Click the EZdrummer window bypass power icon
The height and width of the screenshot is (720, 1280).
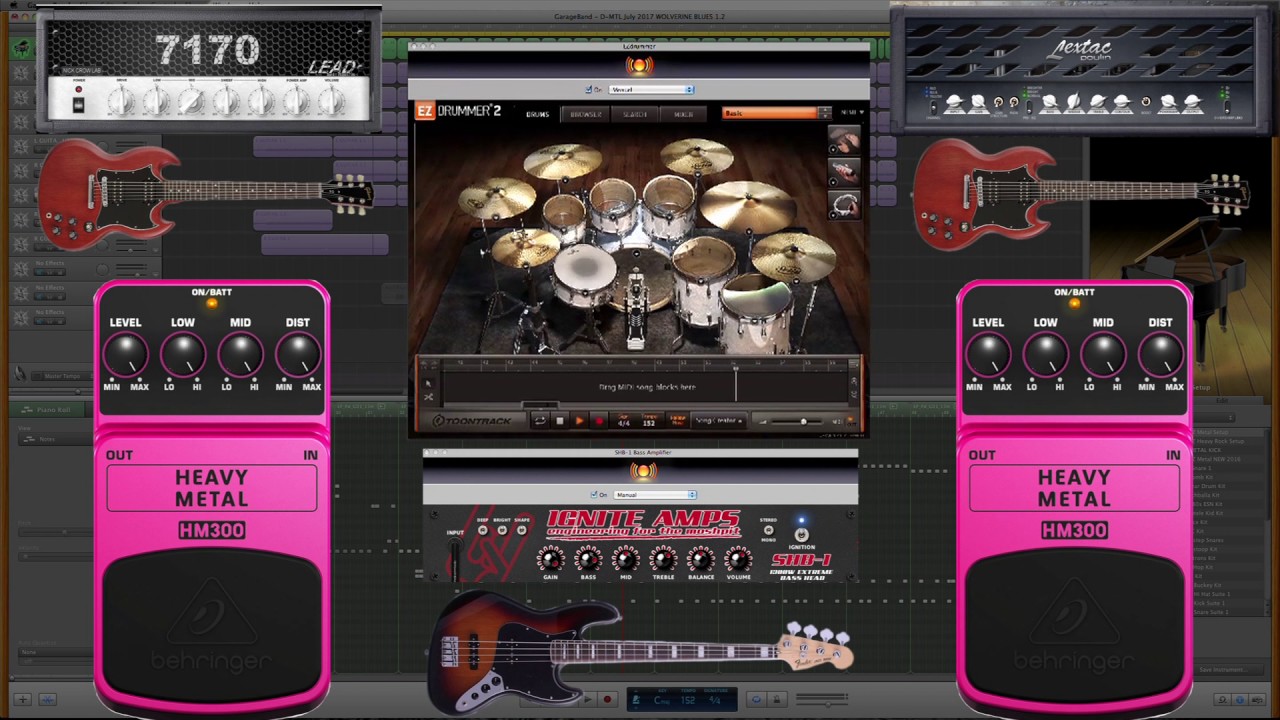[x=639, y=66]
